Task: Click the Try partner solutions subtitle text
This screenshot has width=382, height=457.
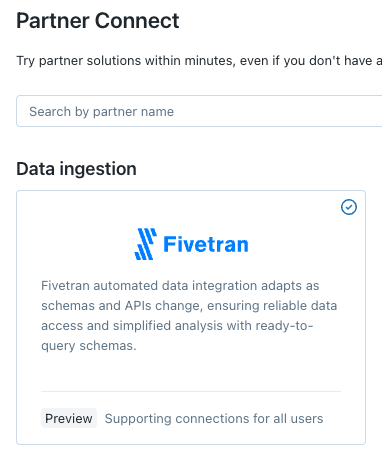Action: click(199, 61)
